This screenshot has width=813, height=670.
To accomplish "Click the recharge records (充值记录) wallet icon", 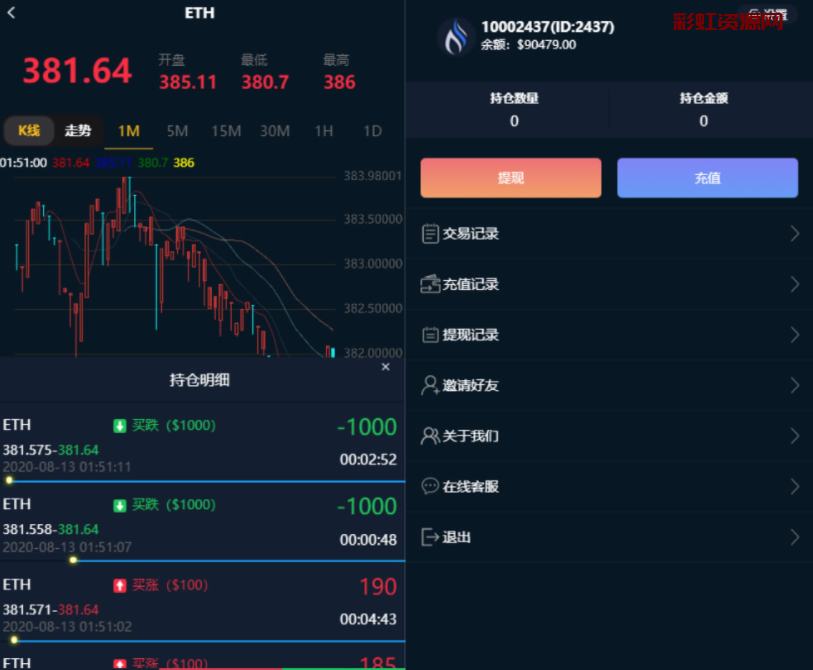I will (430, 285).
